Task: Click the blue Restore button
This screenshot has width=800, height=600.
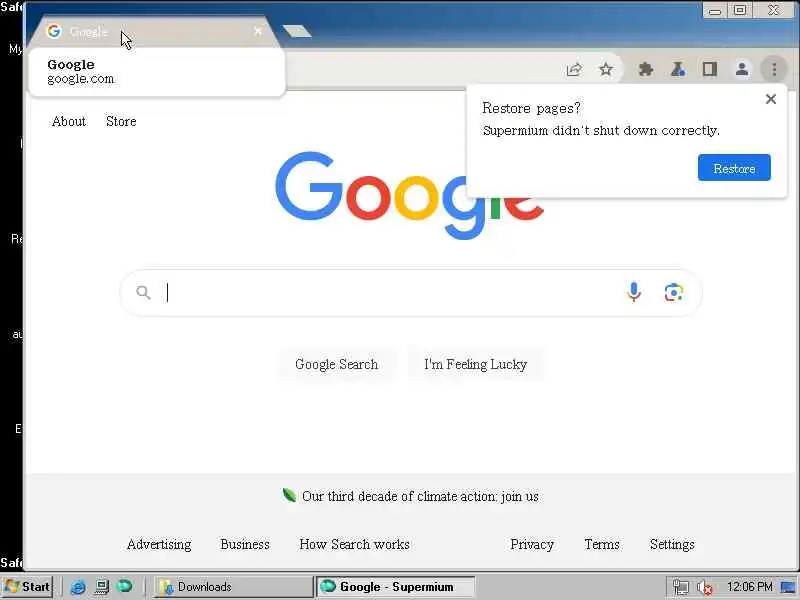Action: click(x=734, y=168)
